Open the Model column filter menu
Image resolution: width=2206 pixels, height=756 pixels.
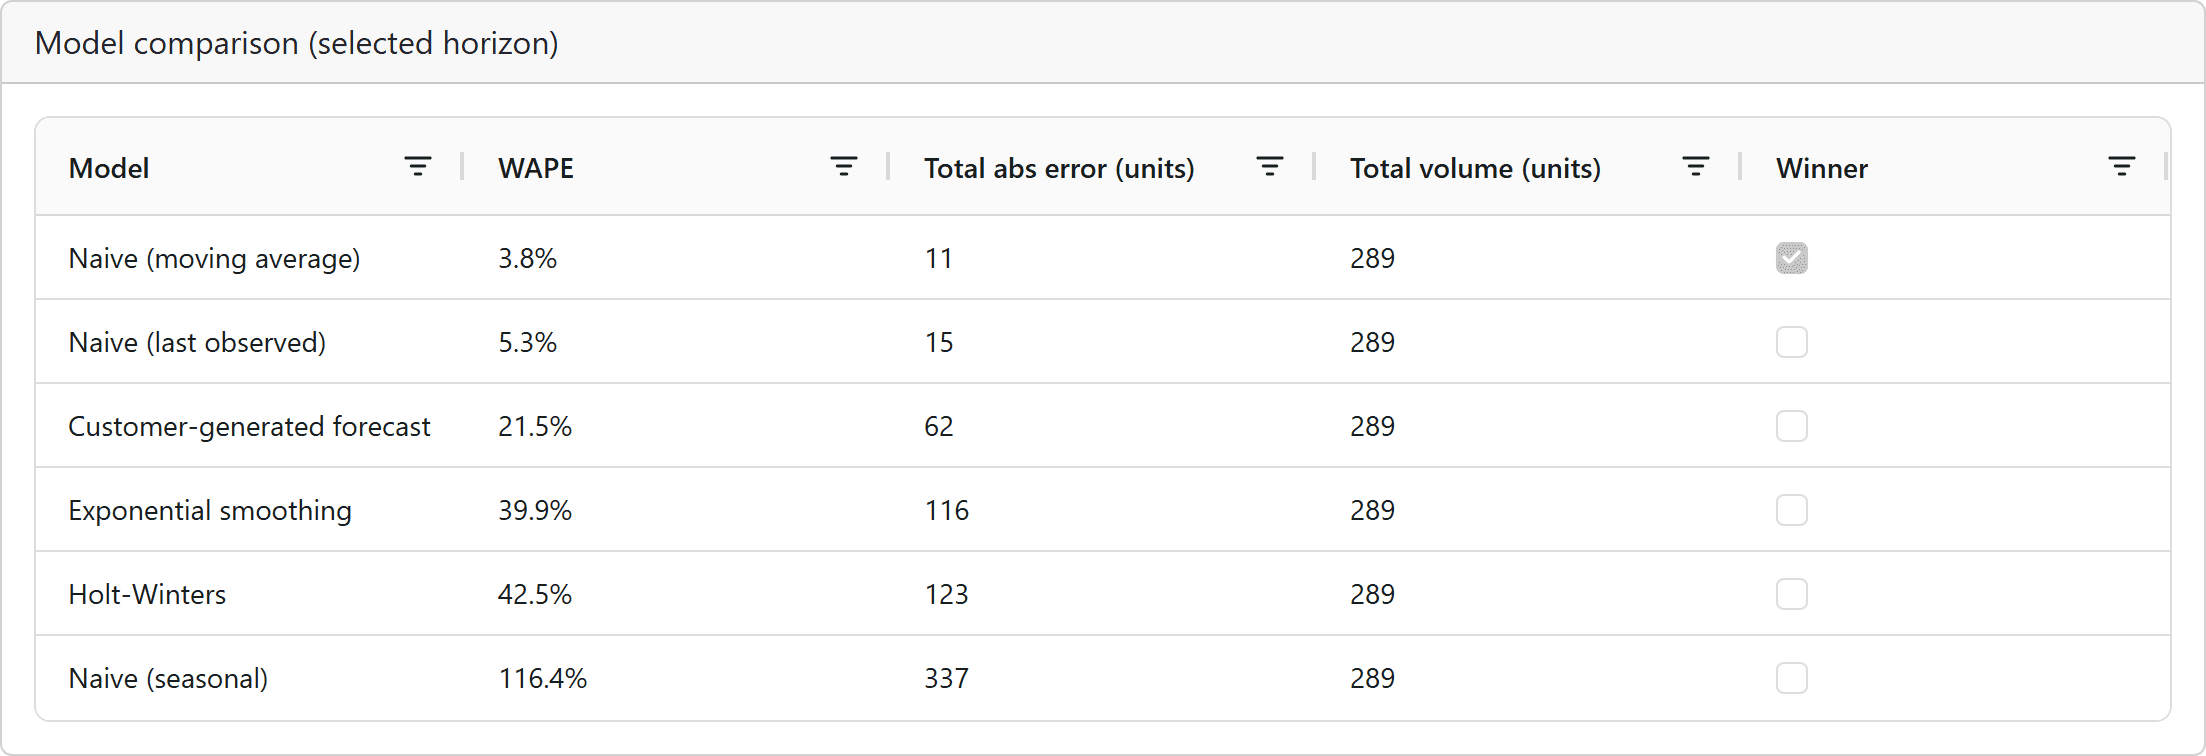click(418, 167)
